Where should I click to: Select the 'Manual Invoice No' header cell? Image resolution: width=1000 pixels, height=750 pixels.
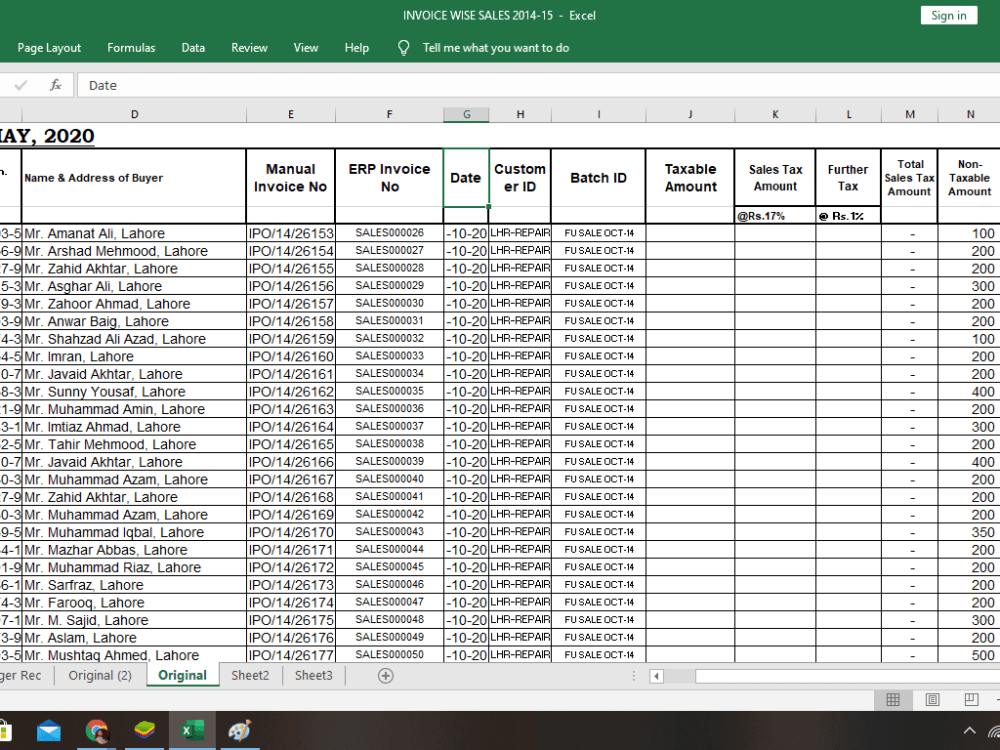(291, 178)
